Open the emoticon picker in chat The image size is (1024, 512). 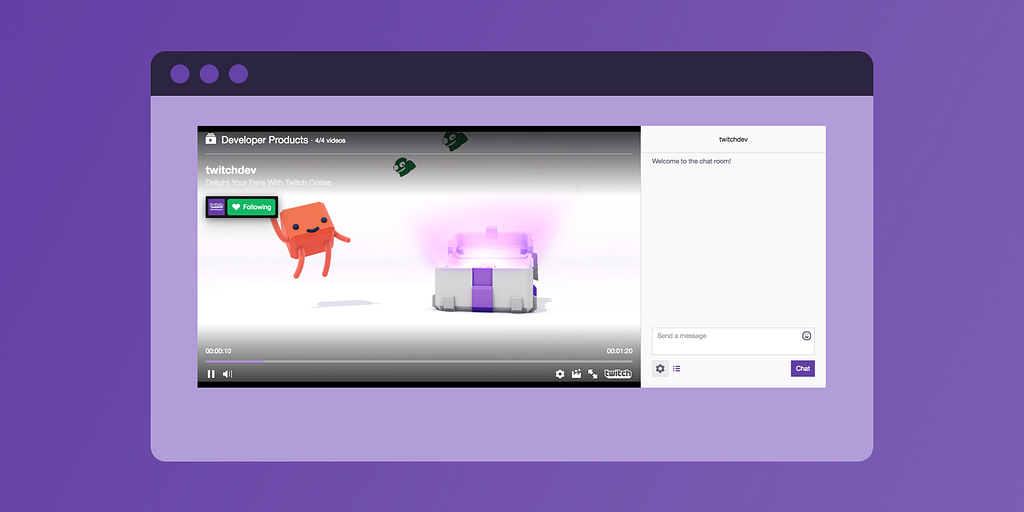[x=807, y=336]
